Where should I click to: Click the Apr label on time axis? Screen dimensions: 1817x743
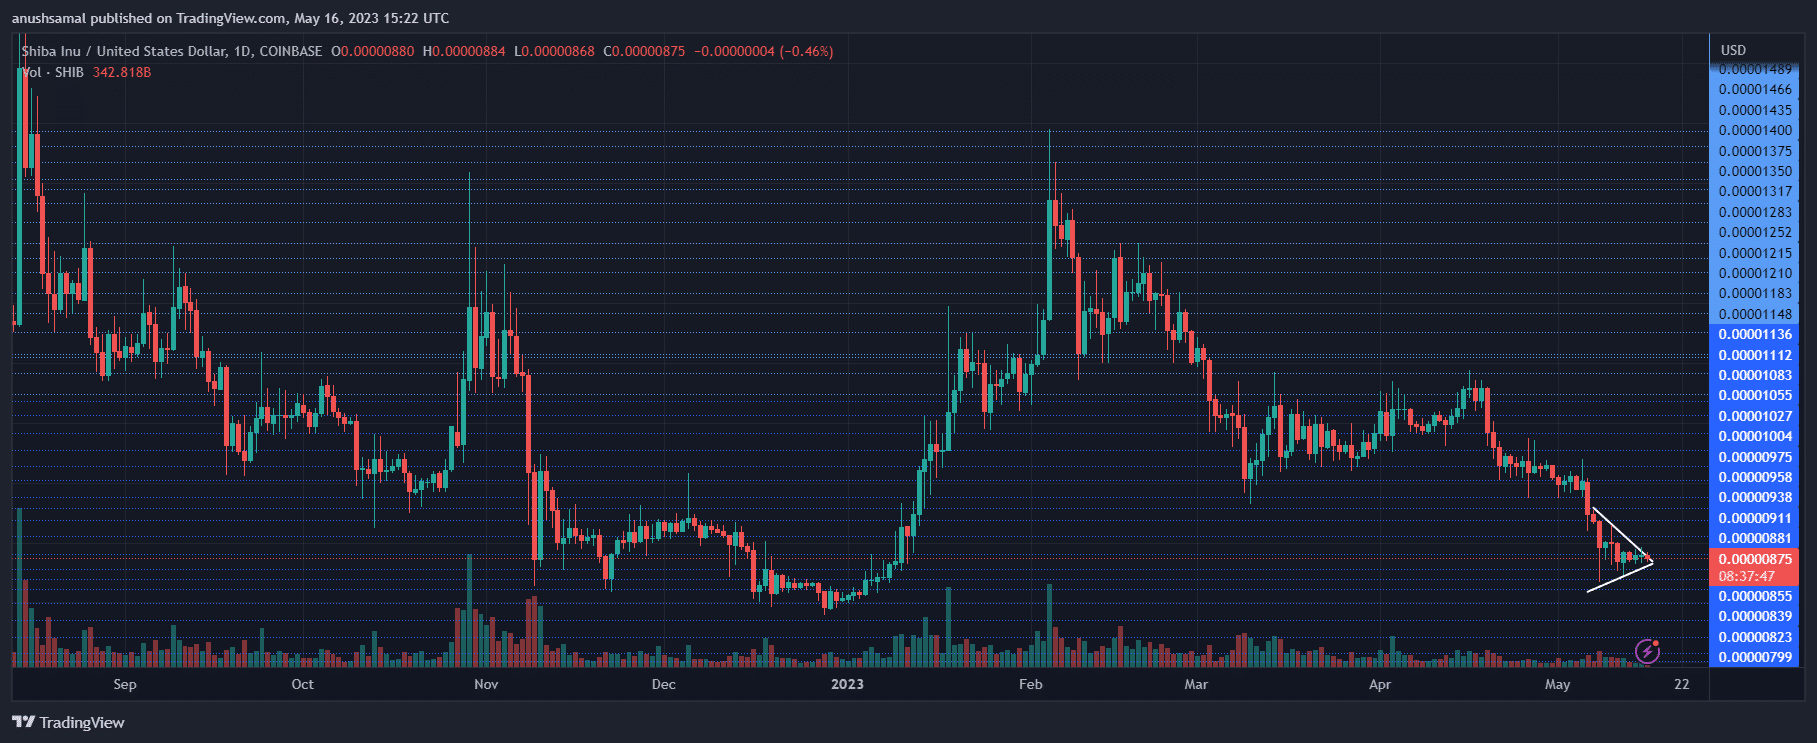tap(1380, 684)
